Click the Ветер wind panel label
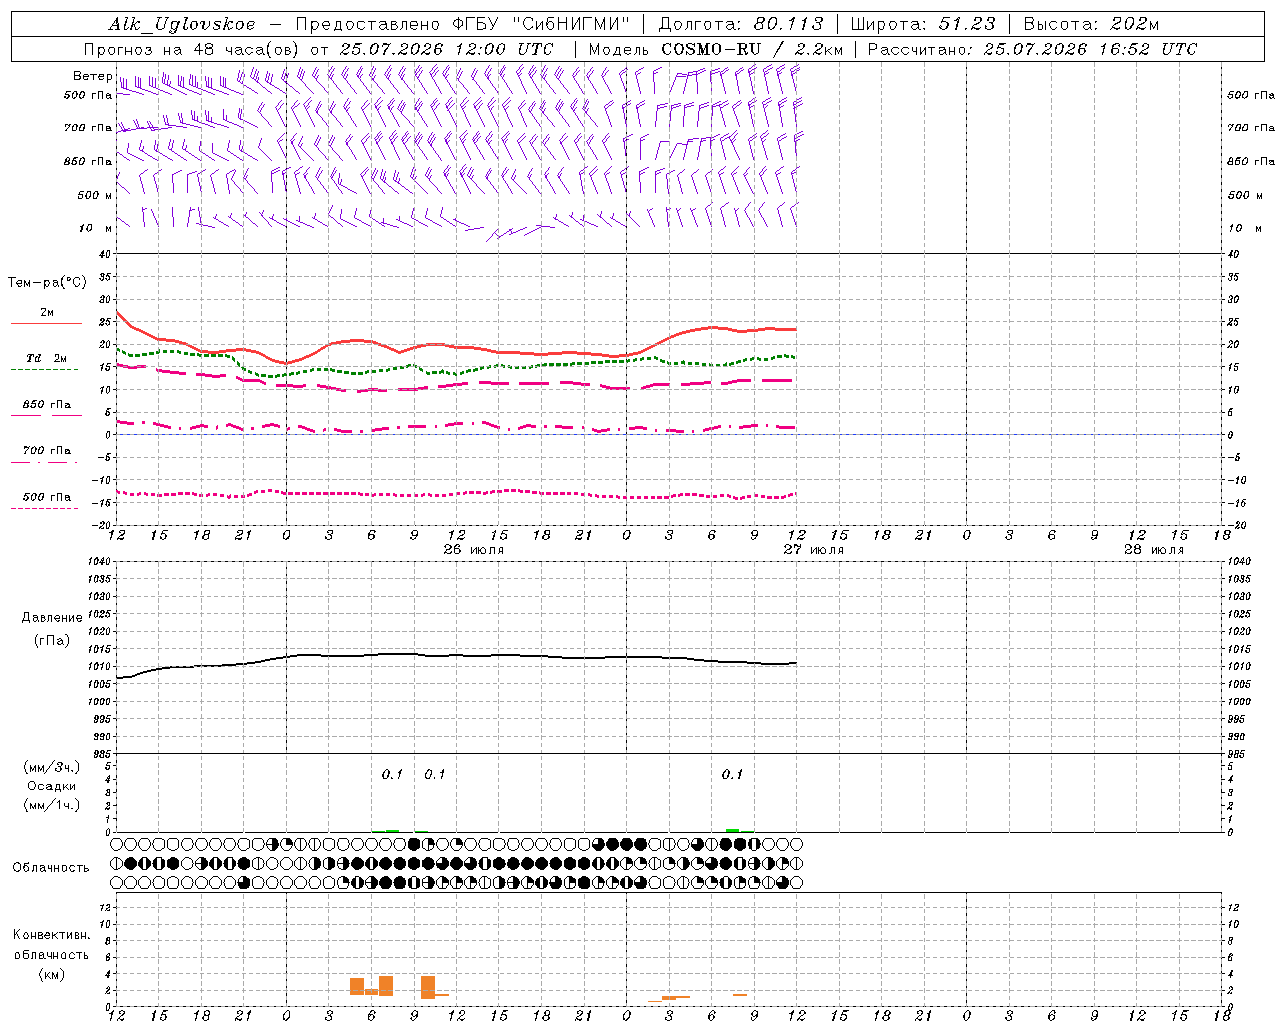This screenshot has width=1280, height=1024. pos(92,76)
